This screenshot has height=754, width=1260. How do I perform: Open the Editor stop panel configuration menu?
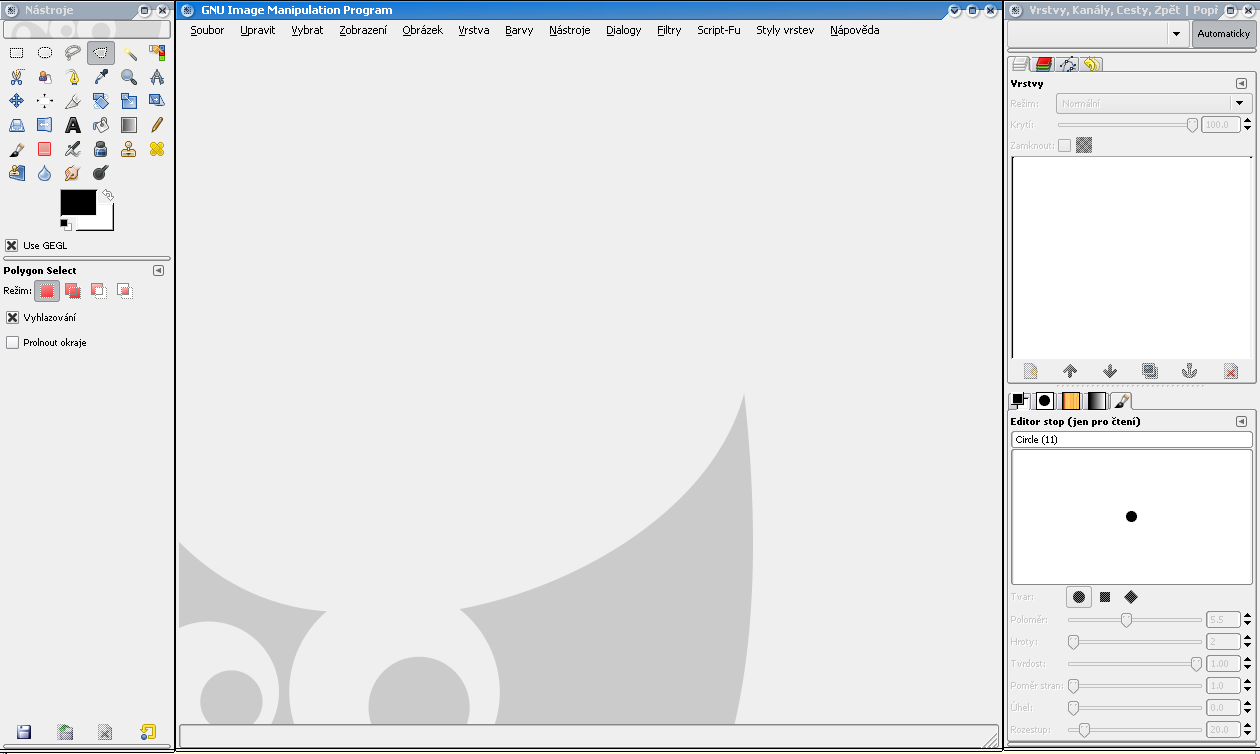tap(1241, 422)
